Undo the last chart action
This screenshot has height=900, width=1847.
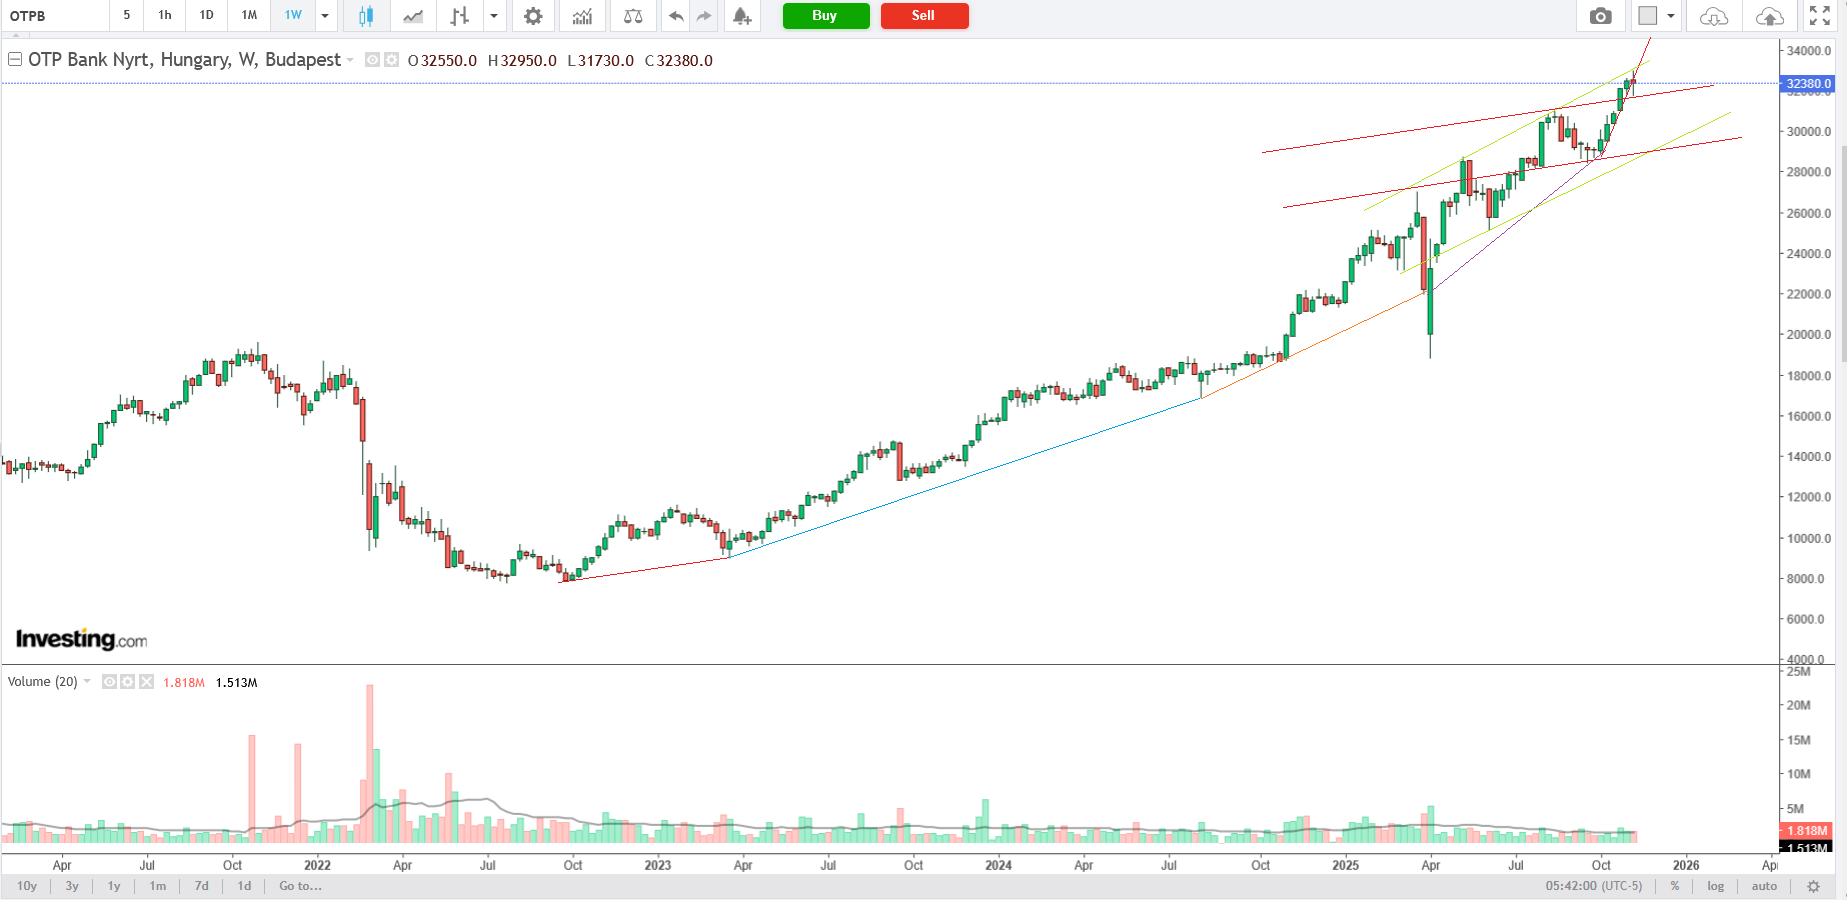click(x=677, y=16)
